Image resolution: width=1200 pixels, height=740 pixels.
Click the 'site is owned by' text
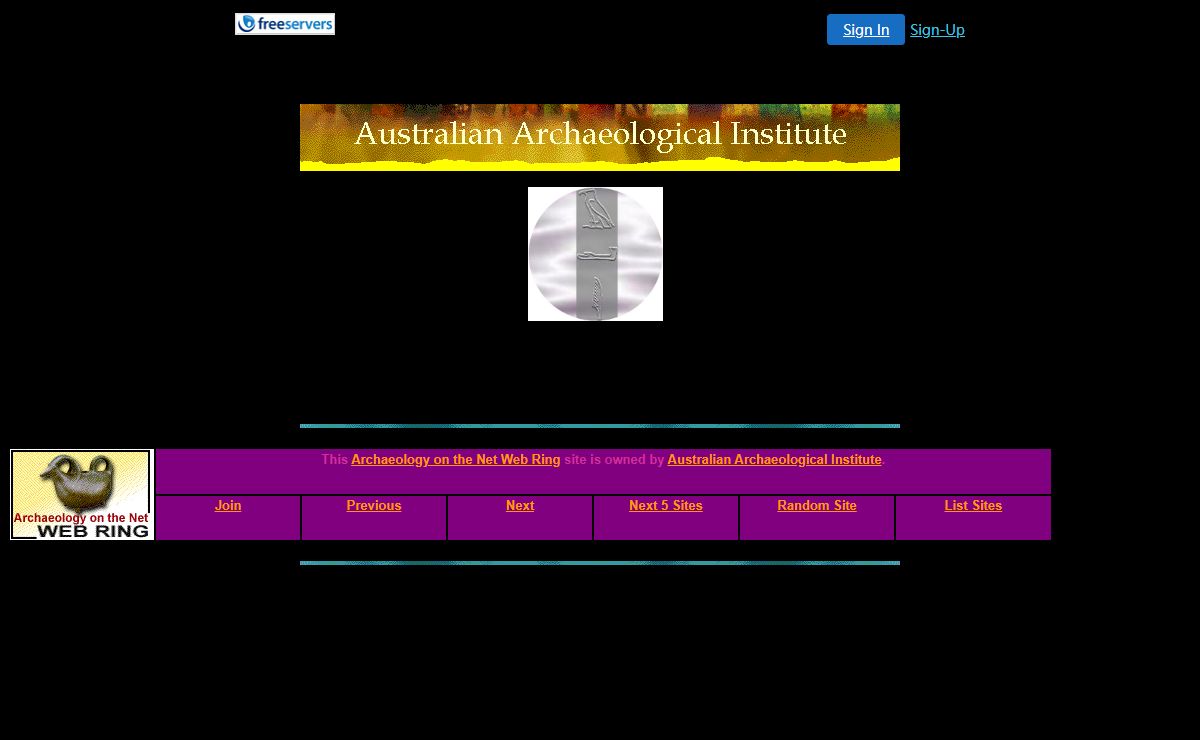614,460
